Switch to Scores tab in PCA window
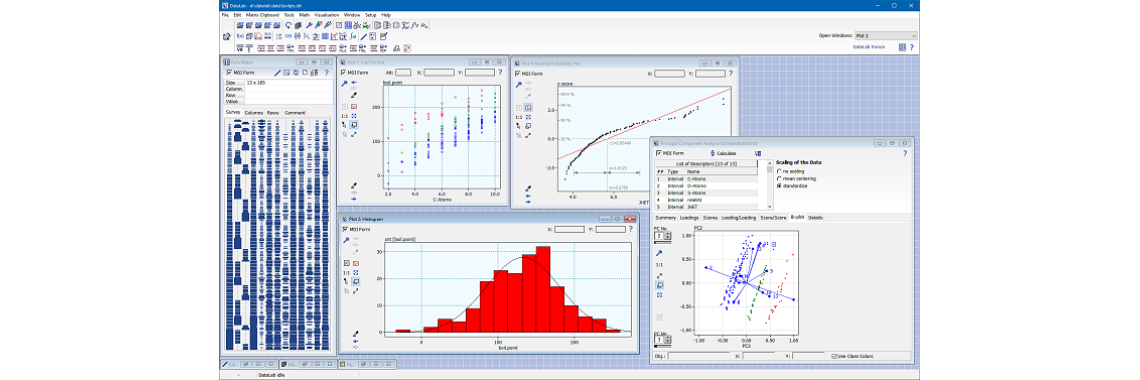This screenshot has width=1140, height=380. coord(710,217)
